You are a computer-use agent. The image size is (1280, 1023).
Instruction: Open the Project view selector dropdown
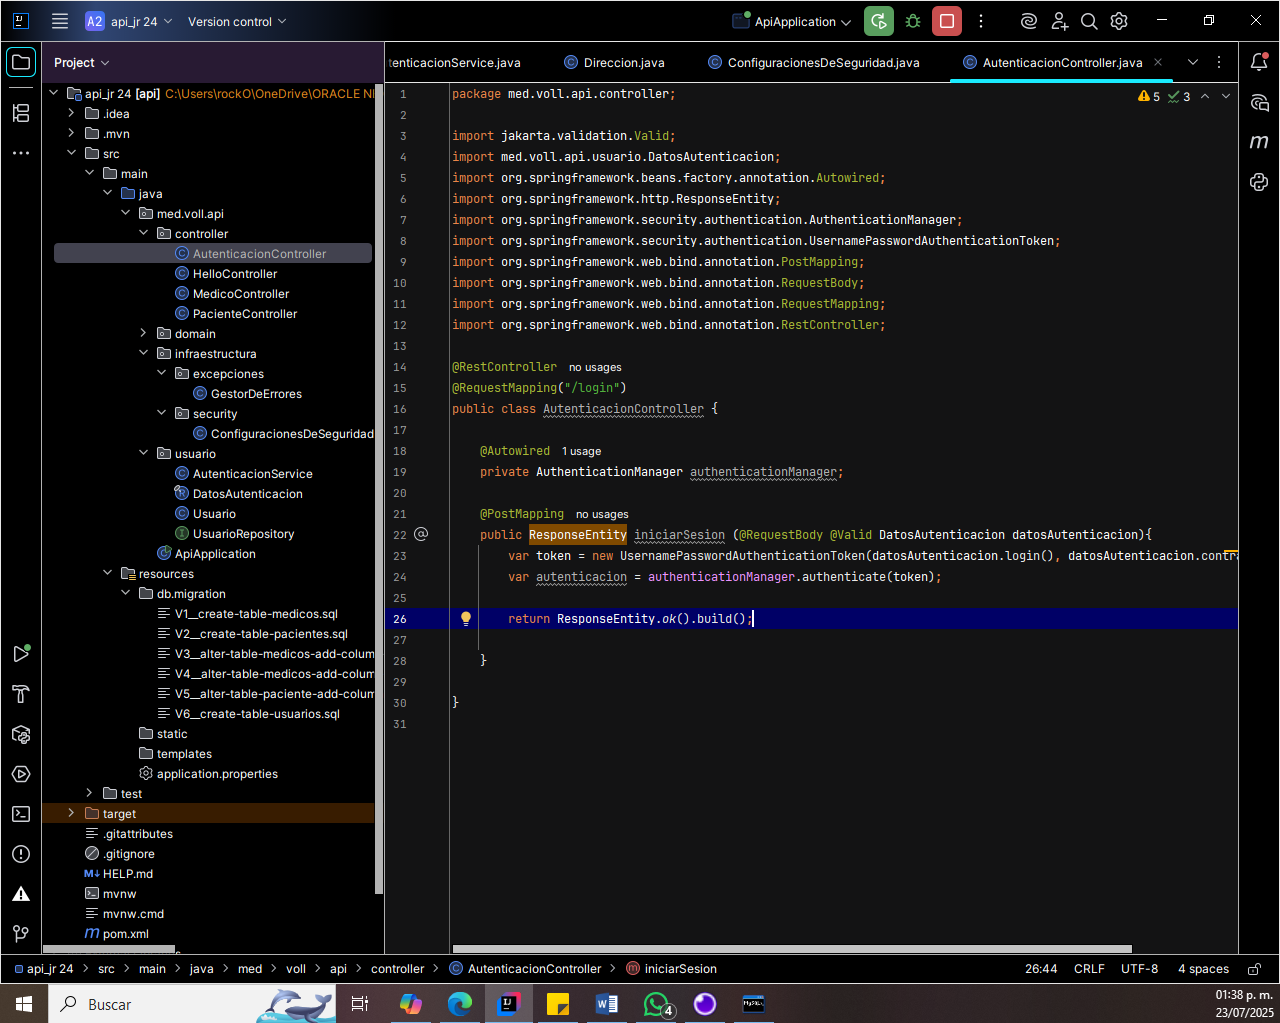tap(82, 62)
